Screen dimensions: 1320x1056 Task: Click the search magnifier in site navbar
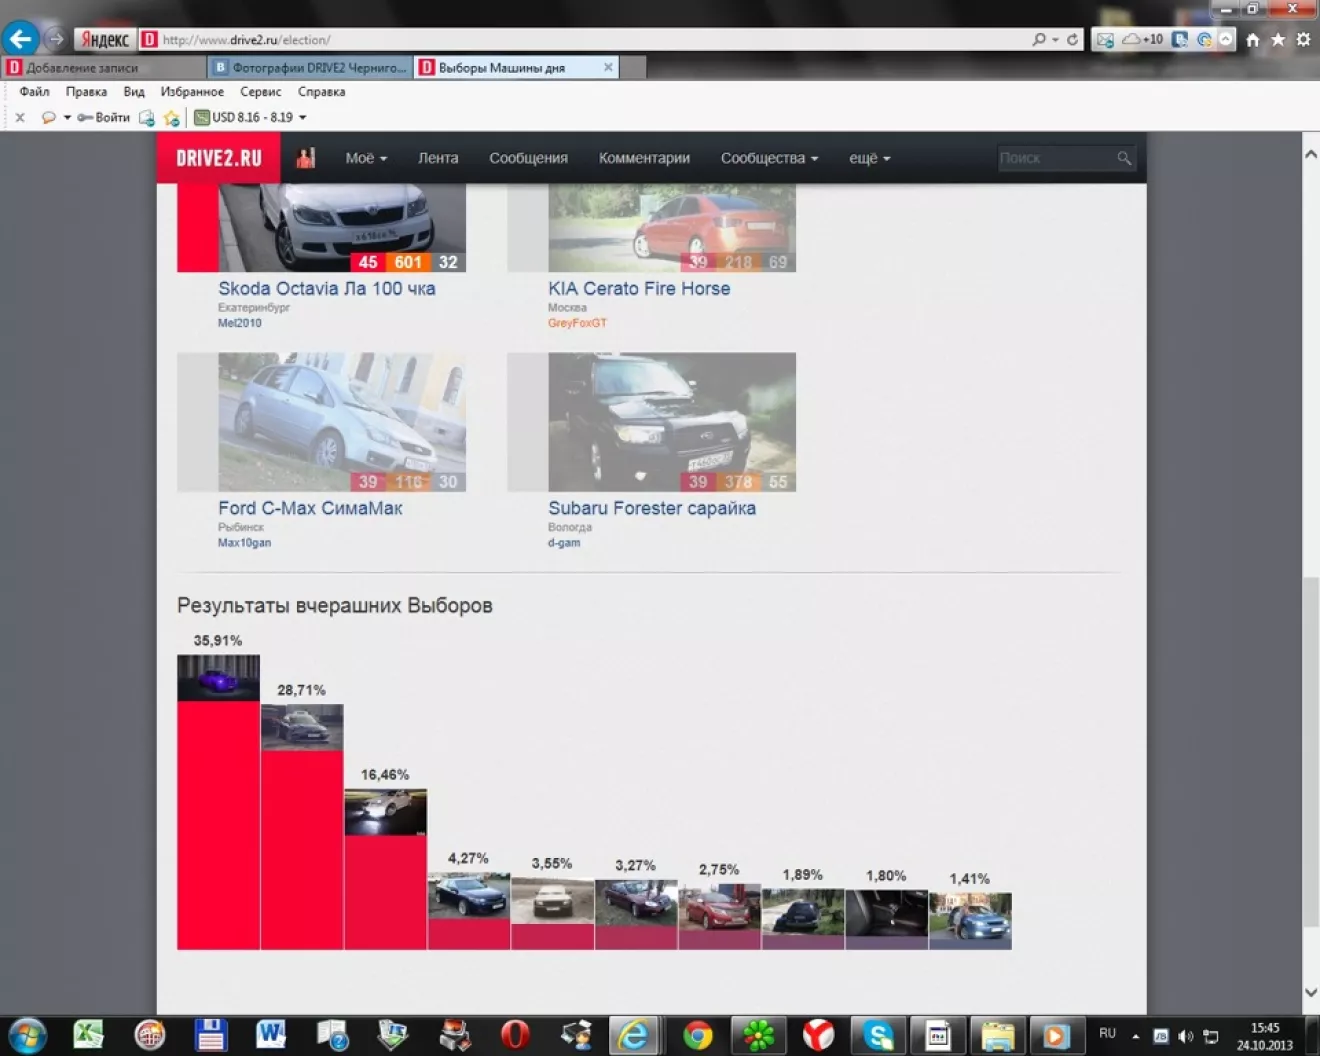[x=1124, y=158]
